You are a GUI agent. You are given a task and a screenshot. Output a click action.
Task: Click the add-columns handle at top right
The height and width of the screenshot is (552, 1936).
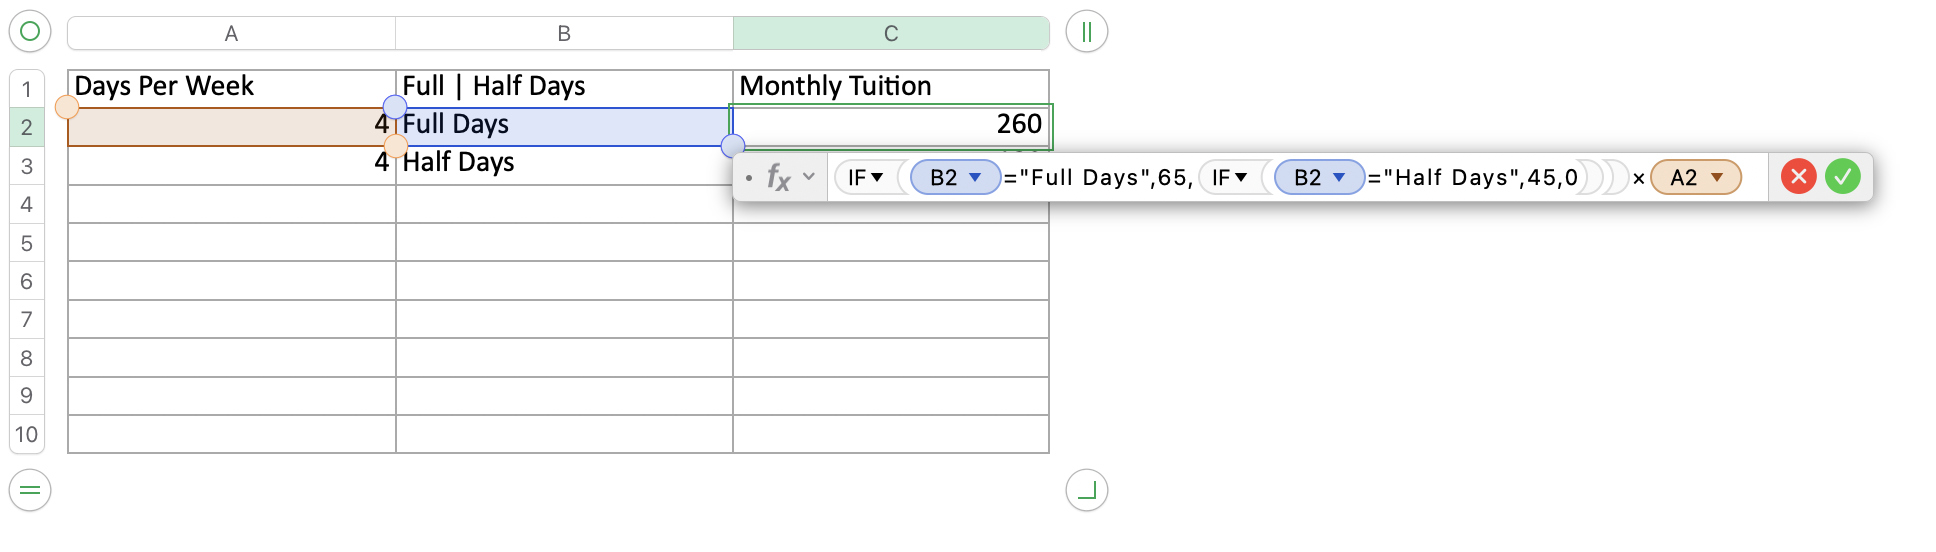[x=1086, y=32]
